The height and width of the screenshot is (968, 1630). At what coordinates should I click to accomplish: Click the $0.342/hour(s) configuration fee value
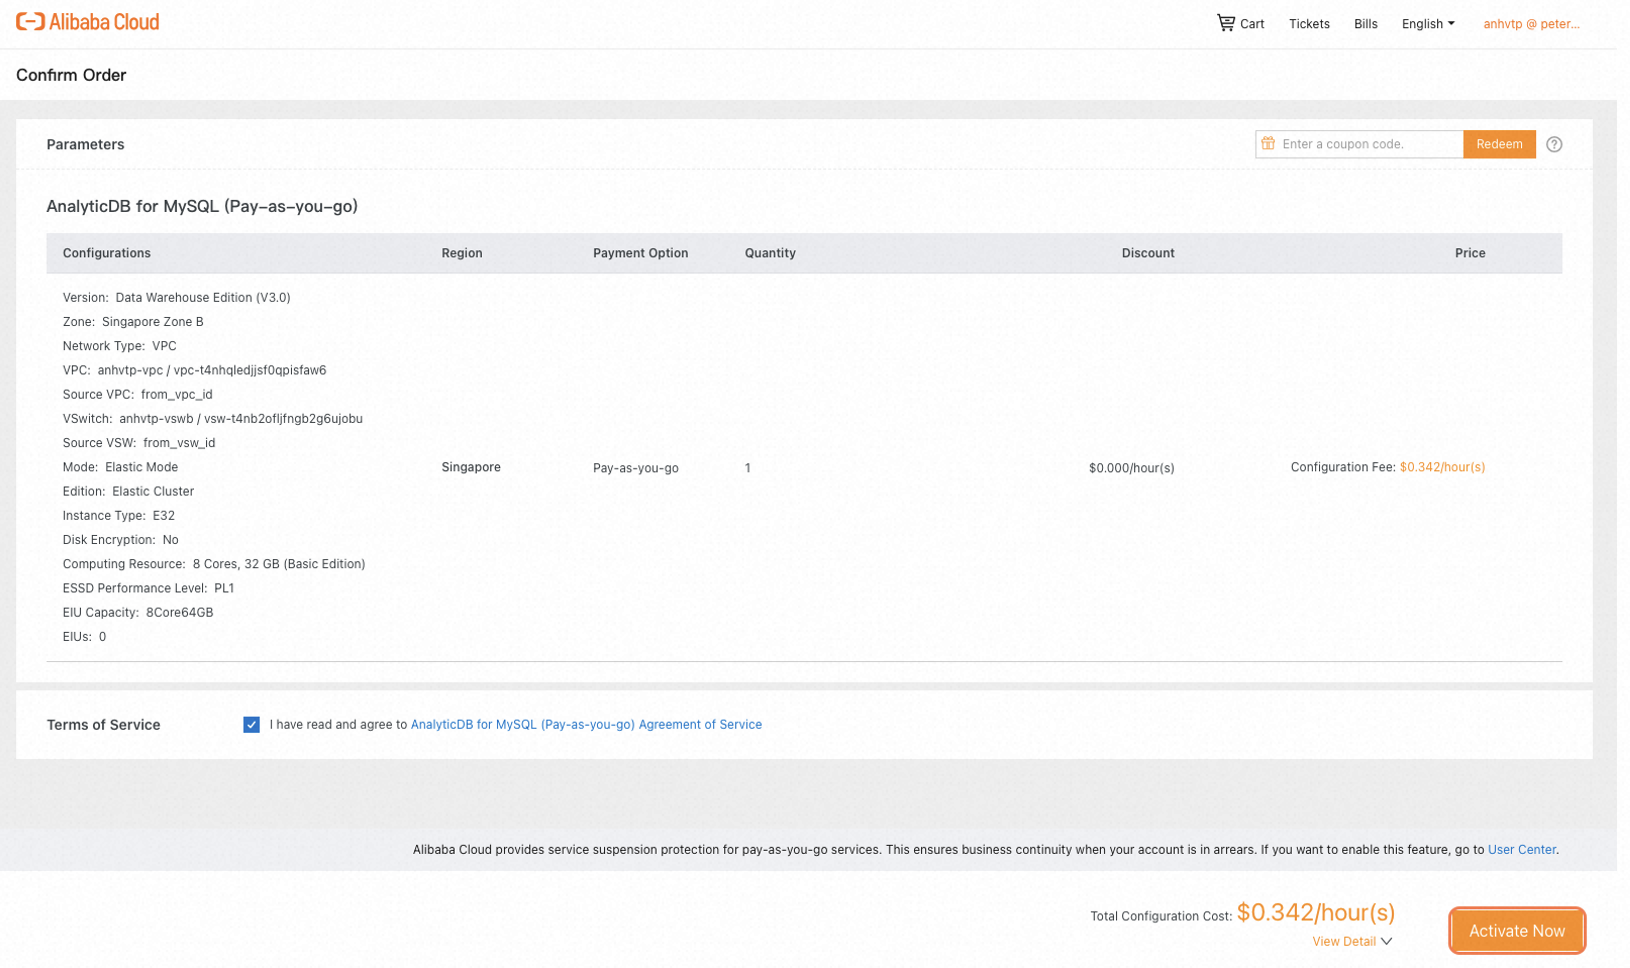pyautogui.click(x=1442, y=467)
